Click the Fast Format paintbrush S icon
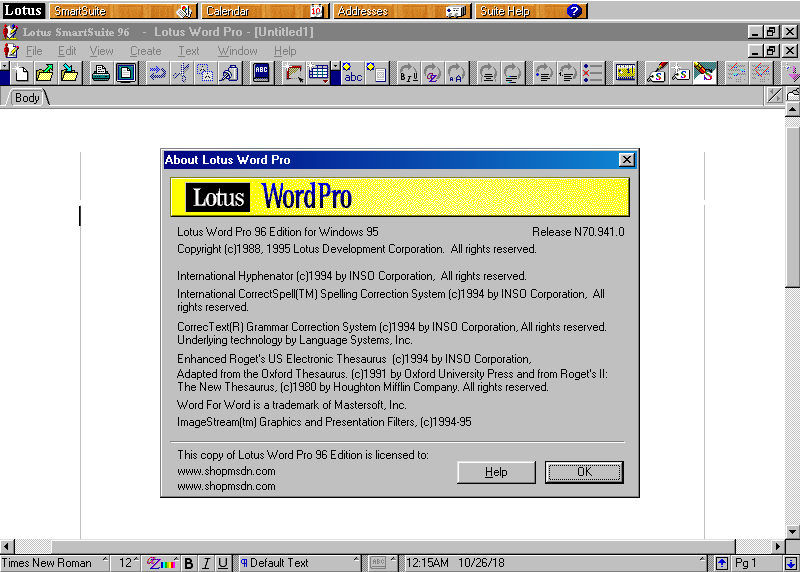Viewport: 800px width, 572px height. [x=705, y=73]
